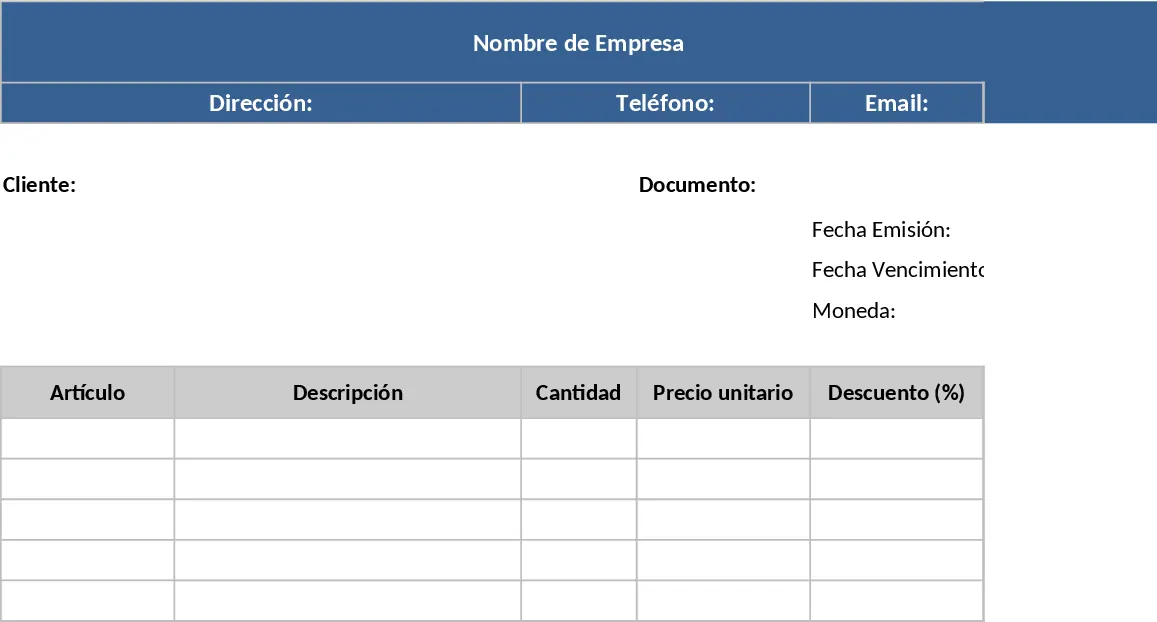Click the Dirección: cell
This screenshot has height=622, width=1157.
pyautogui.click(x=260, y=103)
